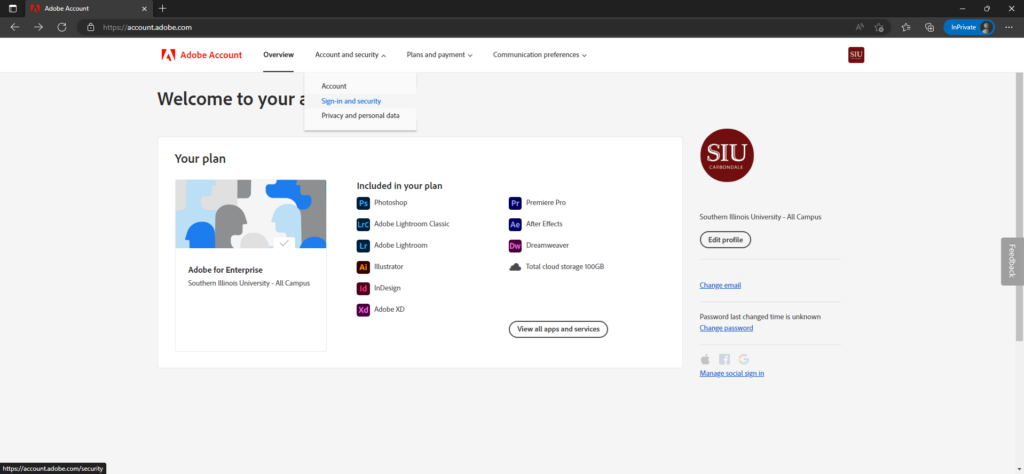The height and width of the screenshot is (474, 1024).
Task: Open the SIU profile avatar menu
Action: pyautogui.click(x=856, y=55)
